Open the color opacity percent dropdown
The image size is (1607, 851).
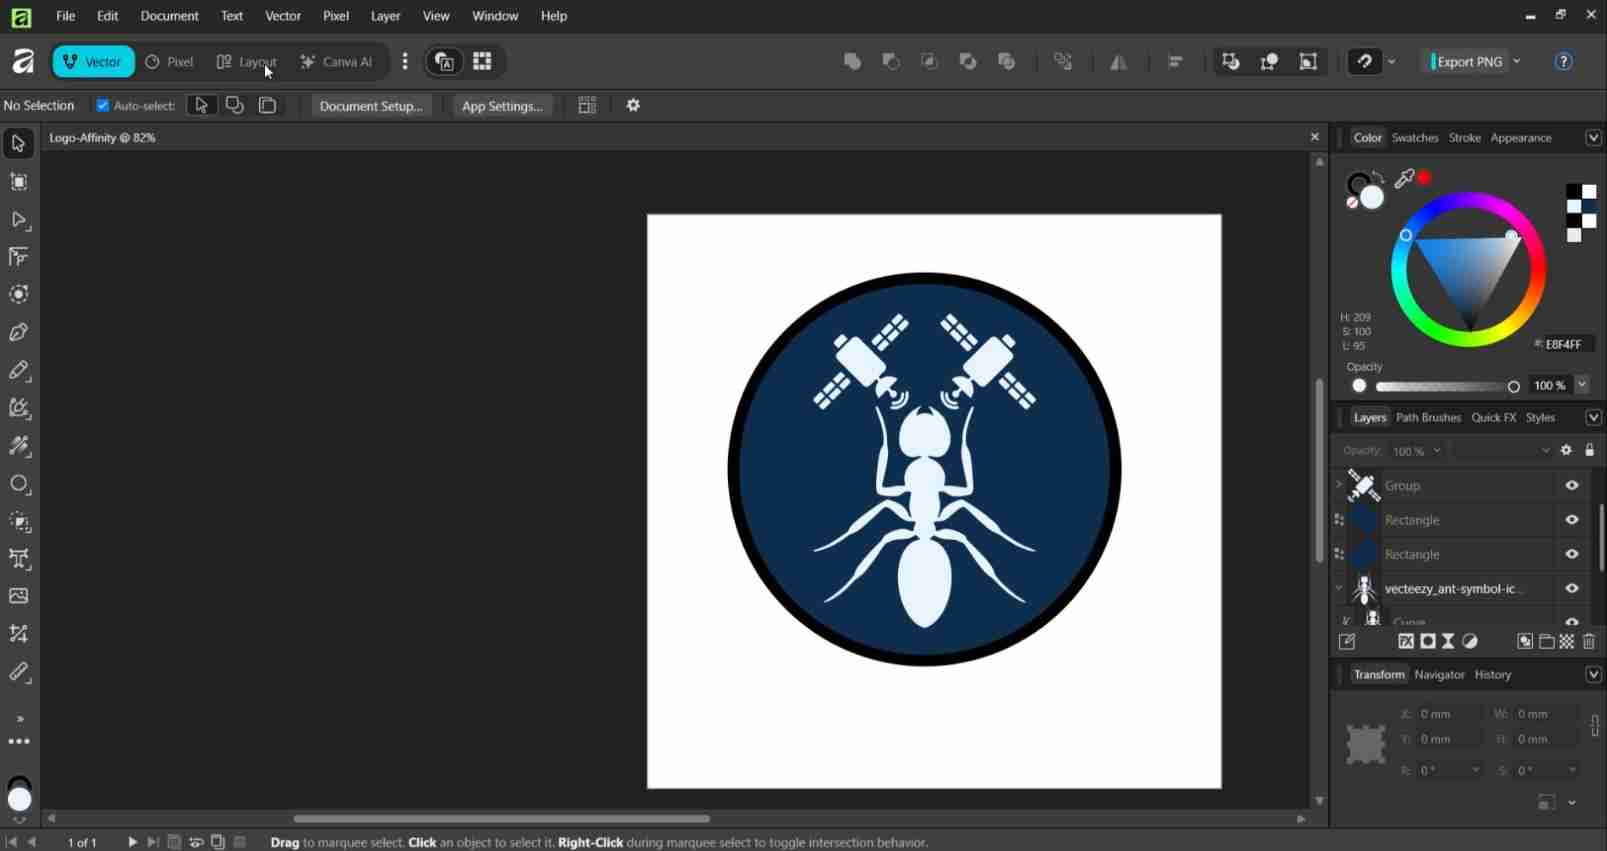[1582, 385]
